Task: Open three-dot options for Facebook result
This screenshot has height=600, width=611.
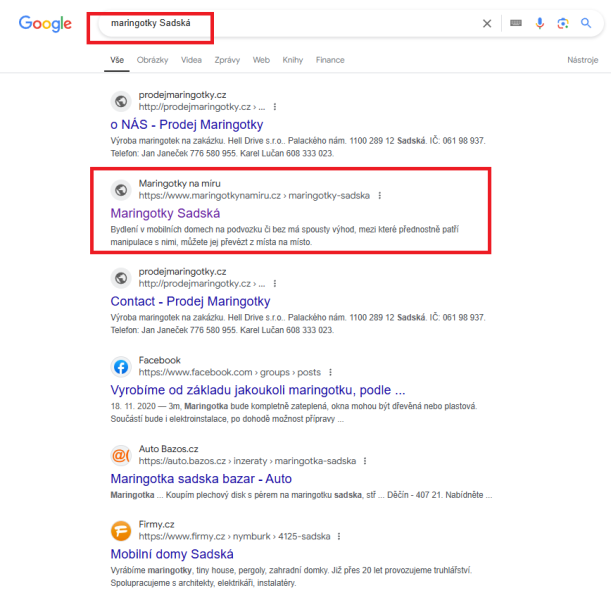Action: click(x=330, y=372)
